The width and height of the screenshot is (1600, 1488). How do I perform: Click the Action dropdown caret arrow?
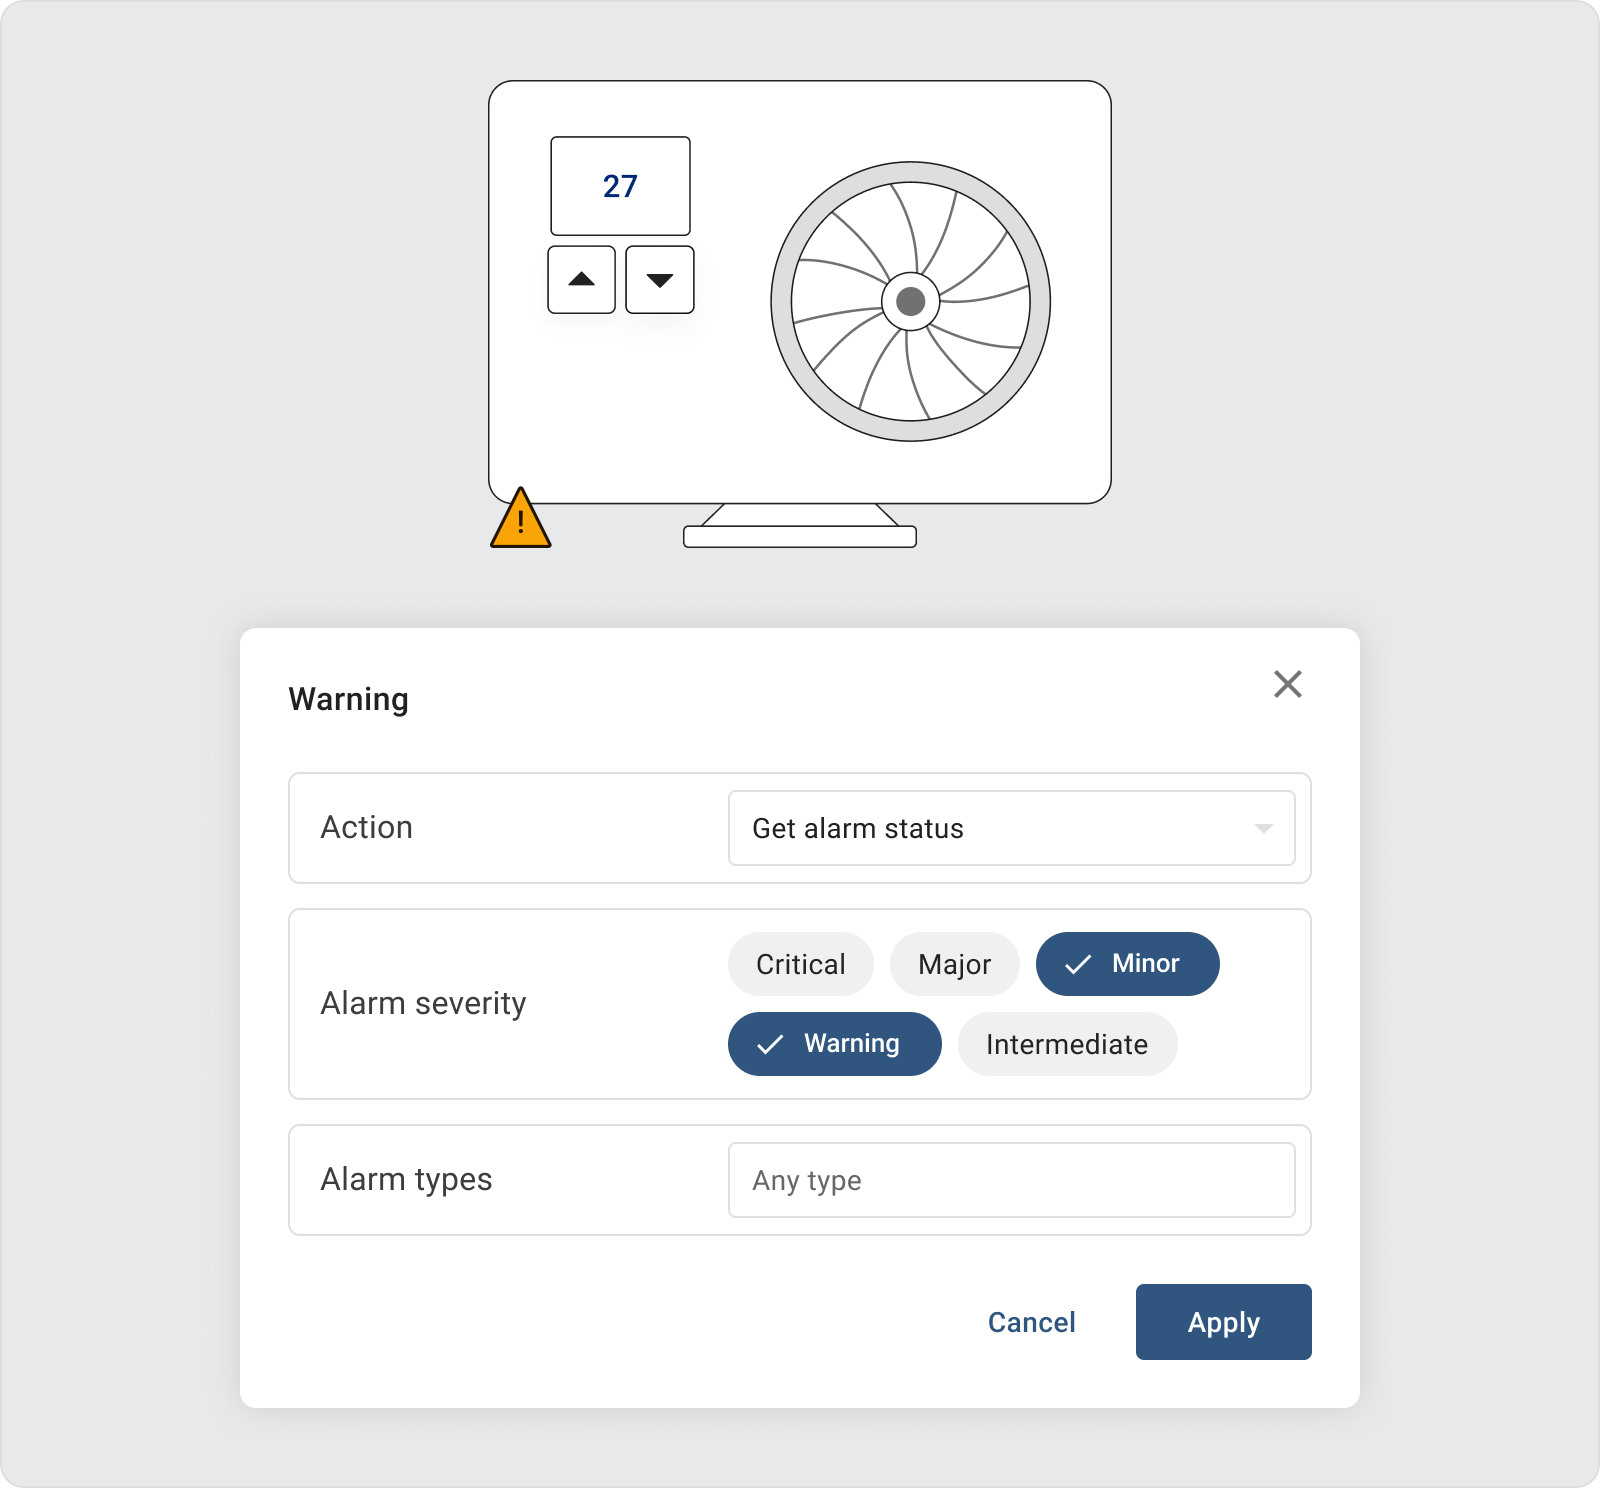pyautogui.click(x=1263, y=829)
